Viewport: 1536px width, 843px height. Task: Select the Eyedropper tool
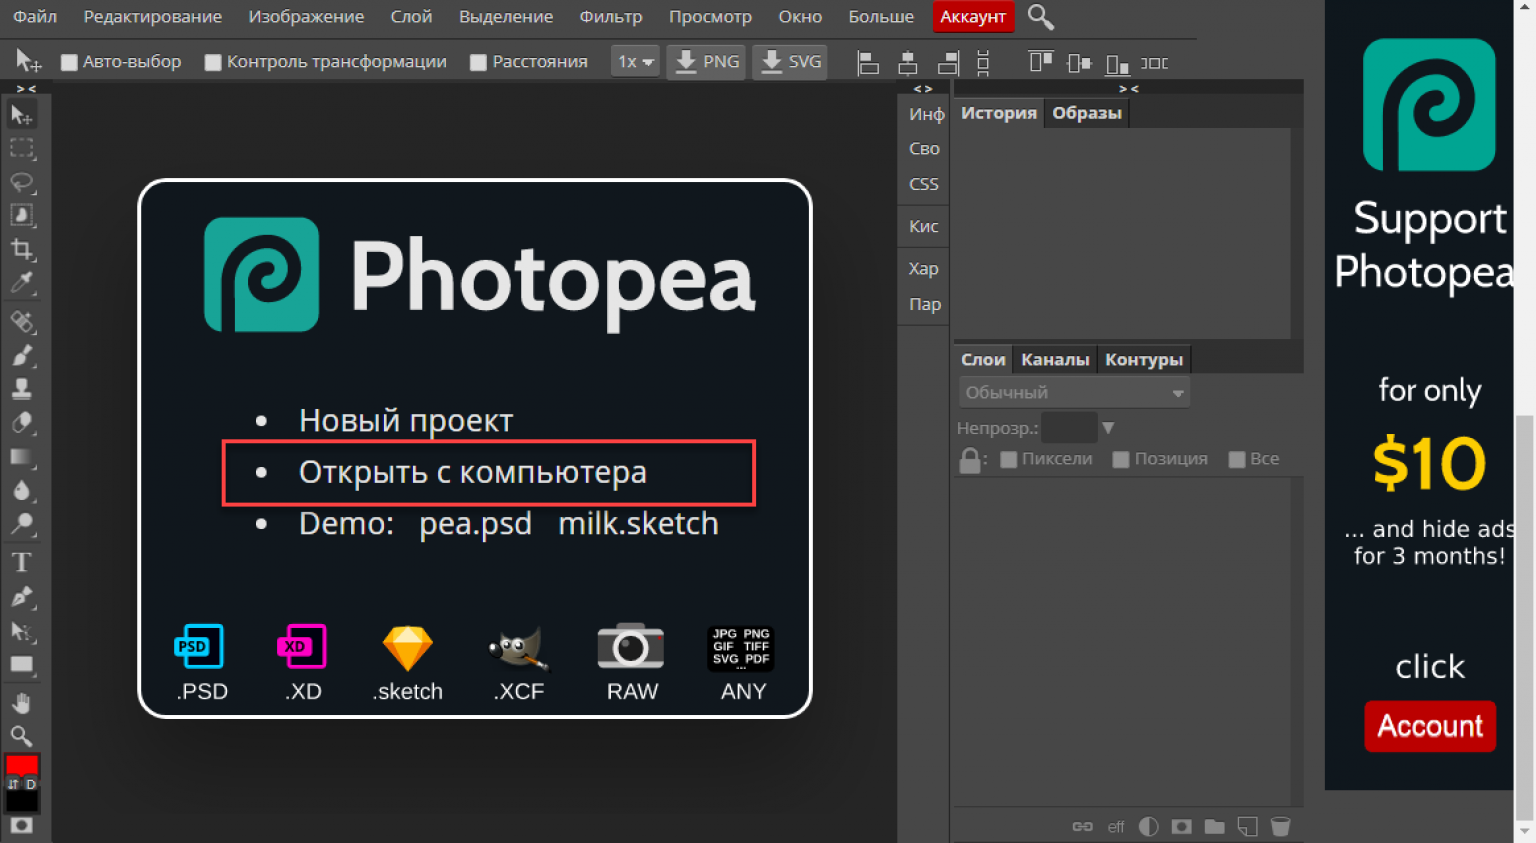pos(21,283)
